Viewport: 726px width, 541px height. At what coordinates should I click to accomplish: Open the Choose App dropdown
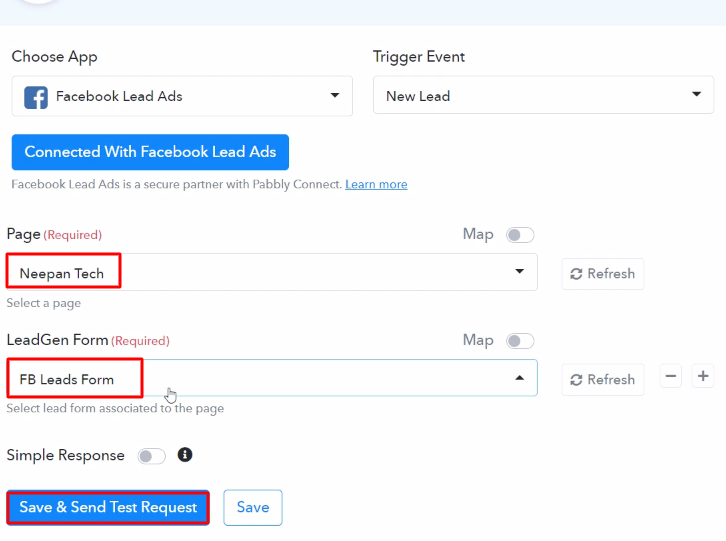coord(182,96)
